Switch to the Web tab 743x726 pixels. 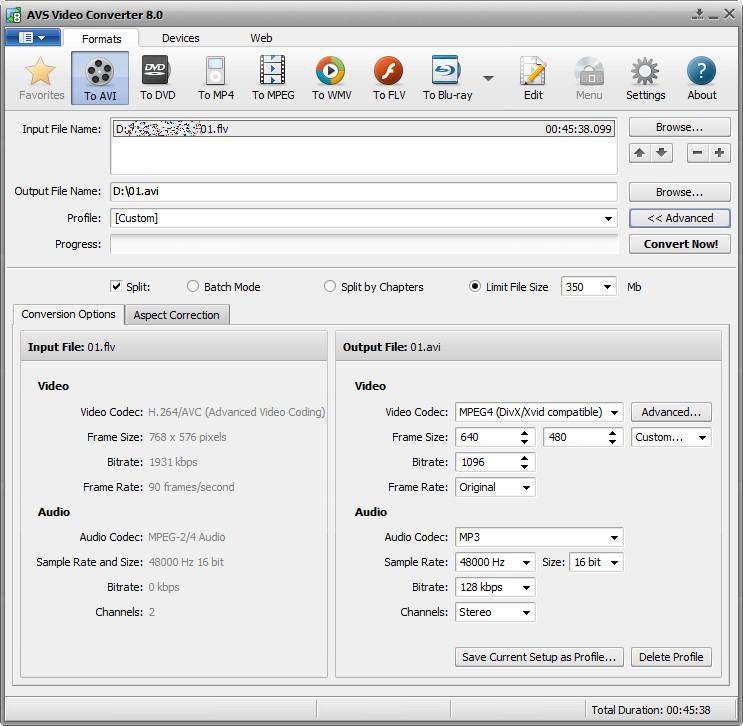click(261, 38)
